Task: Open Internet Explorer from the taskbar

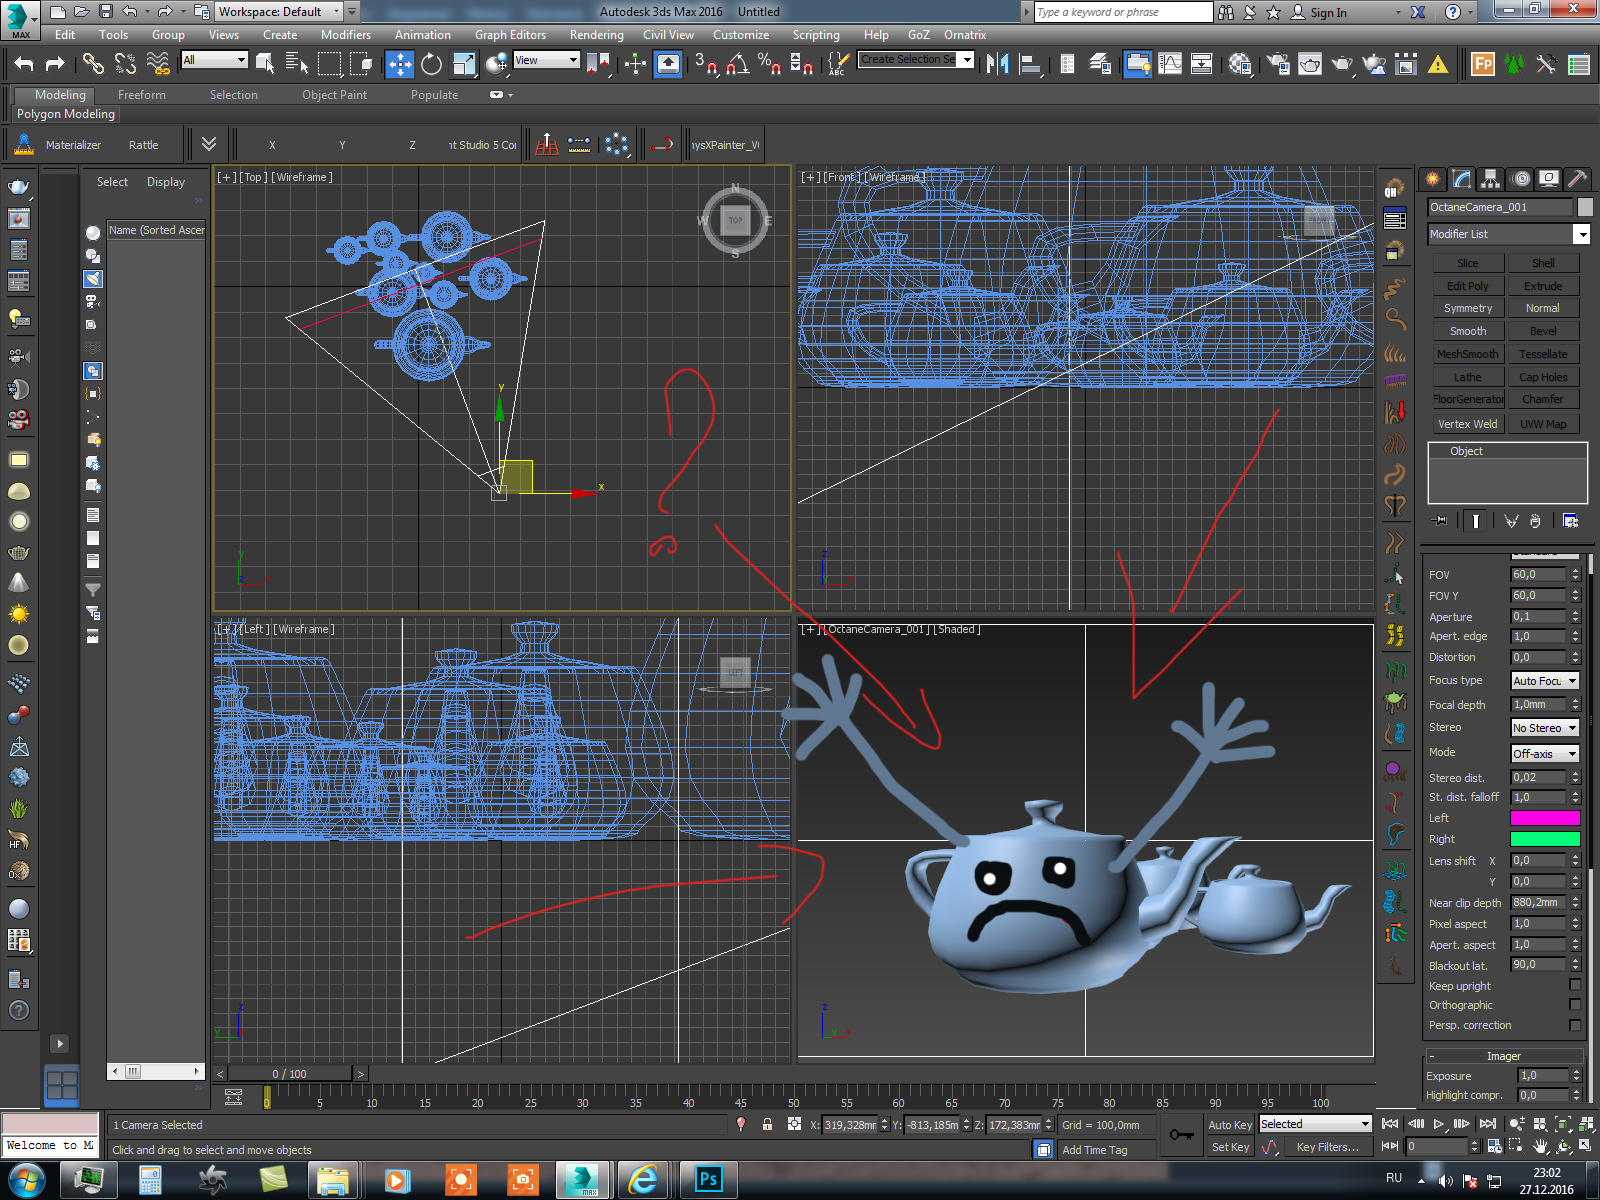Action: 643,1180
